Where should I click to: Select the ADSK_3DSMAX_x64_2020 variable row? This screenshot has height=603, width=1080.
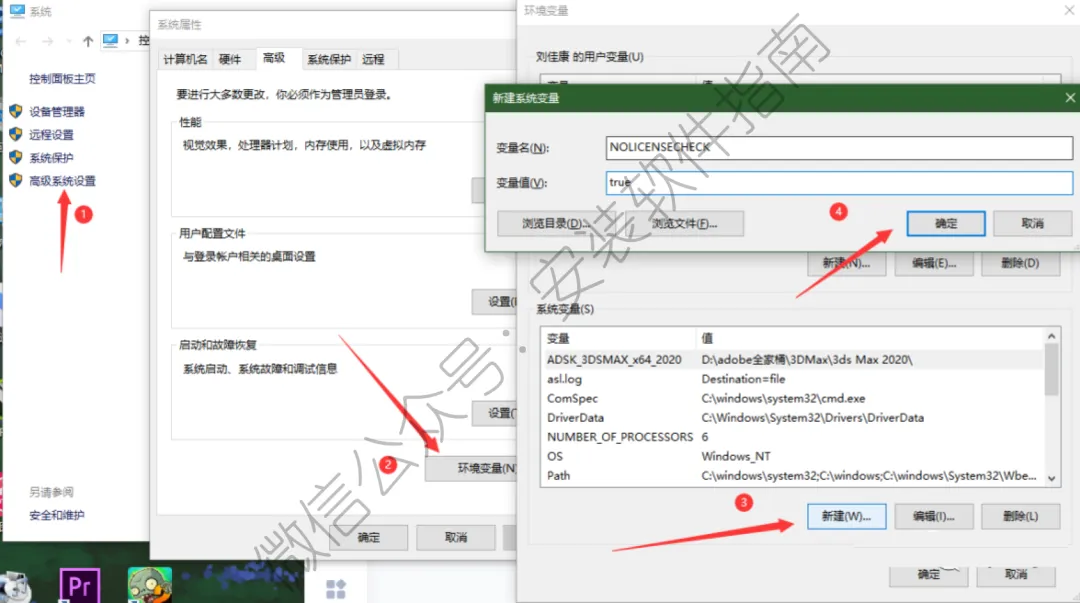pyautogui.click(x=793, y=360)
